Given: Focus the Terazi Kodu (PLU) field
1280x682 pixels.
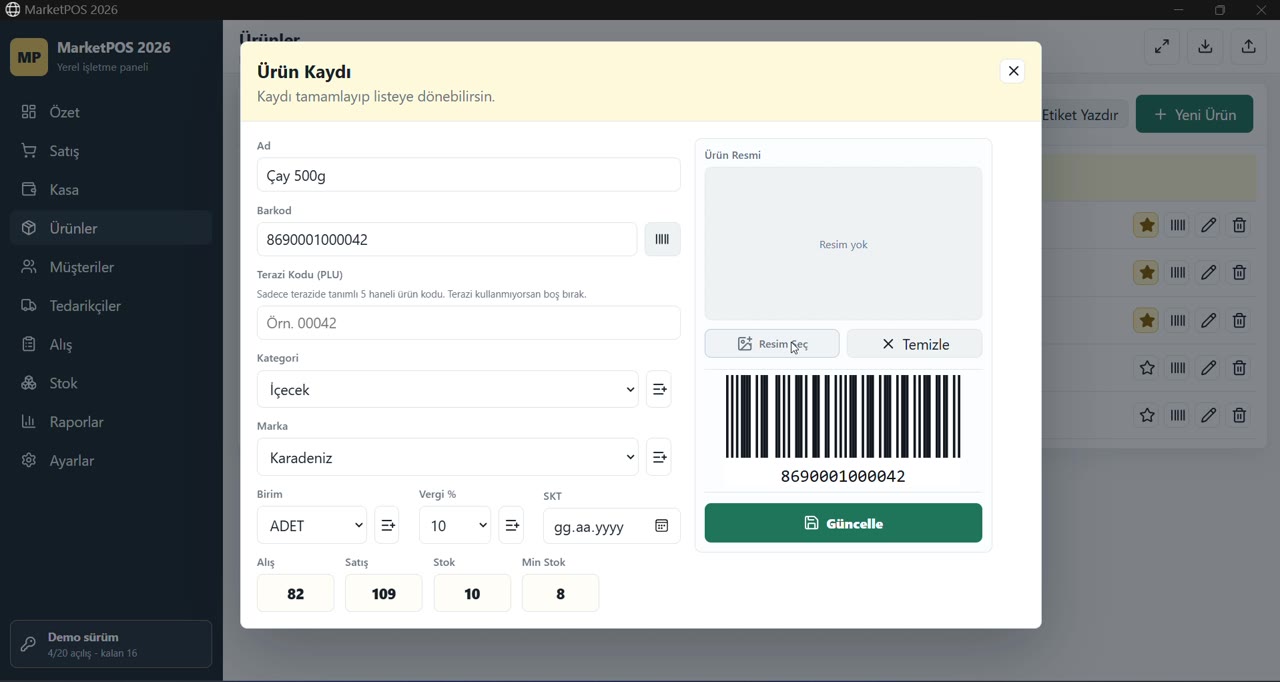Looking at the screenshot, I should (468, 323).
